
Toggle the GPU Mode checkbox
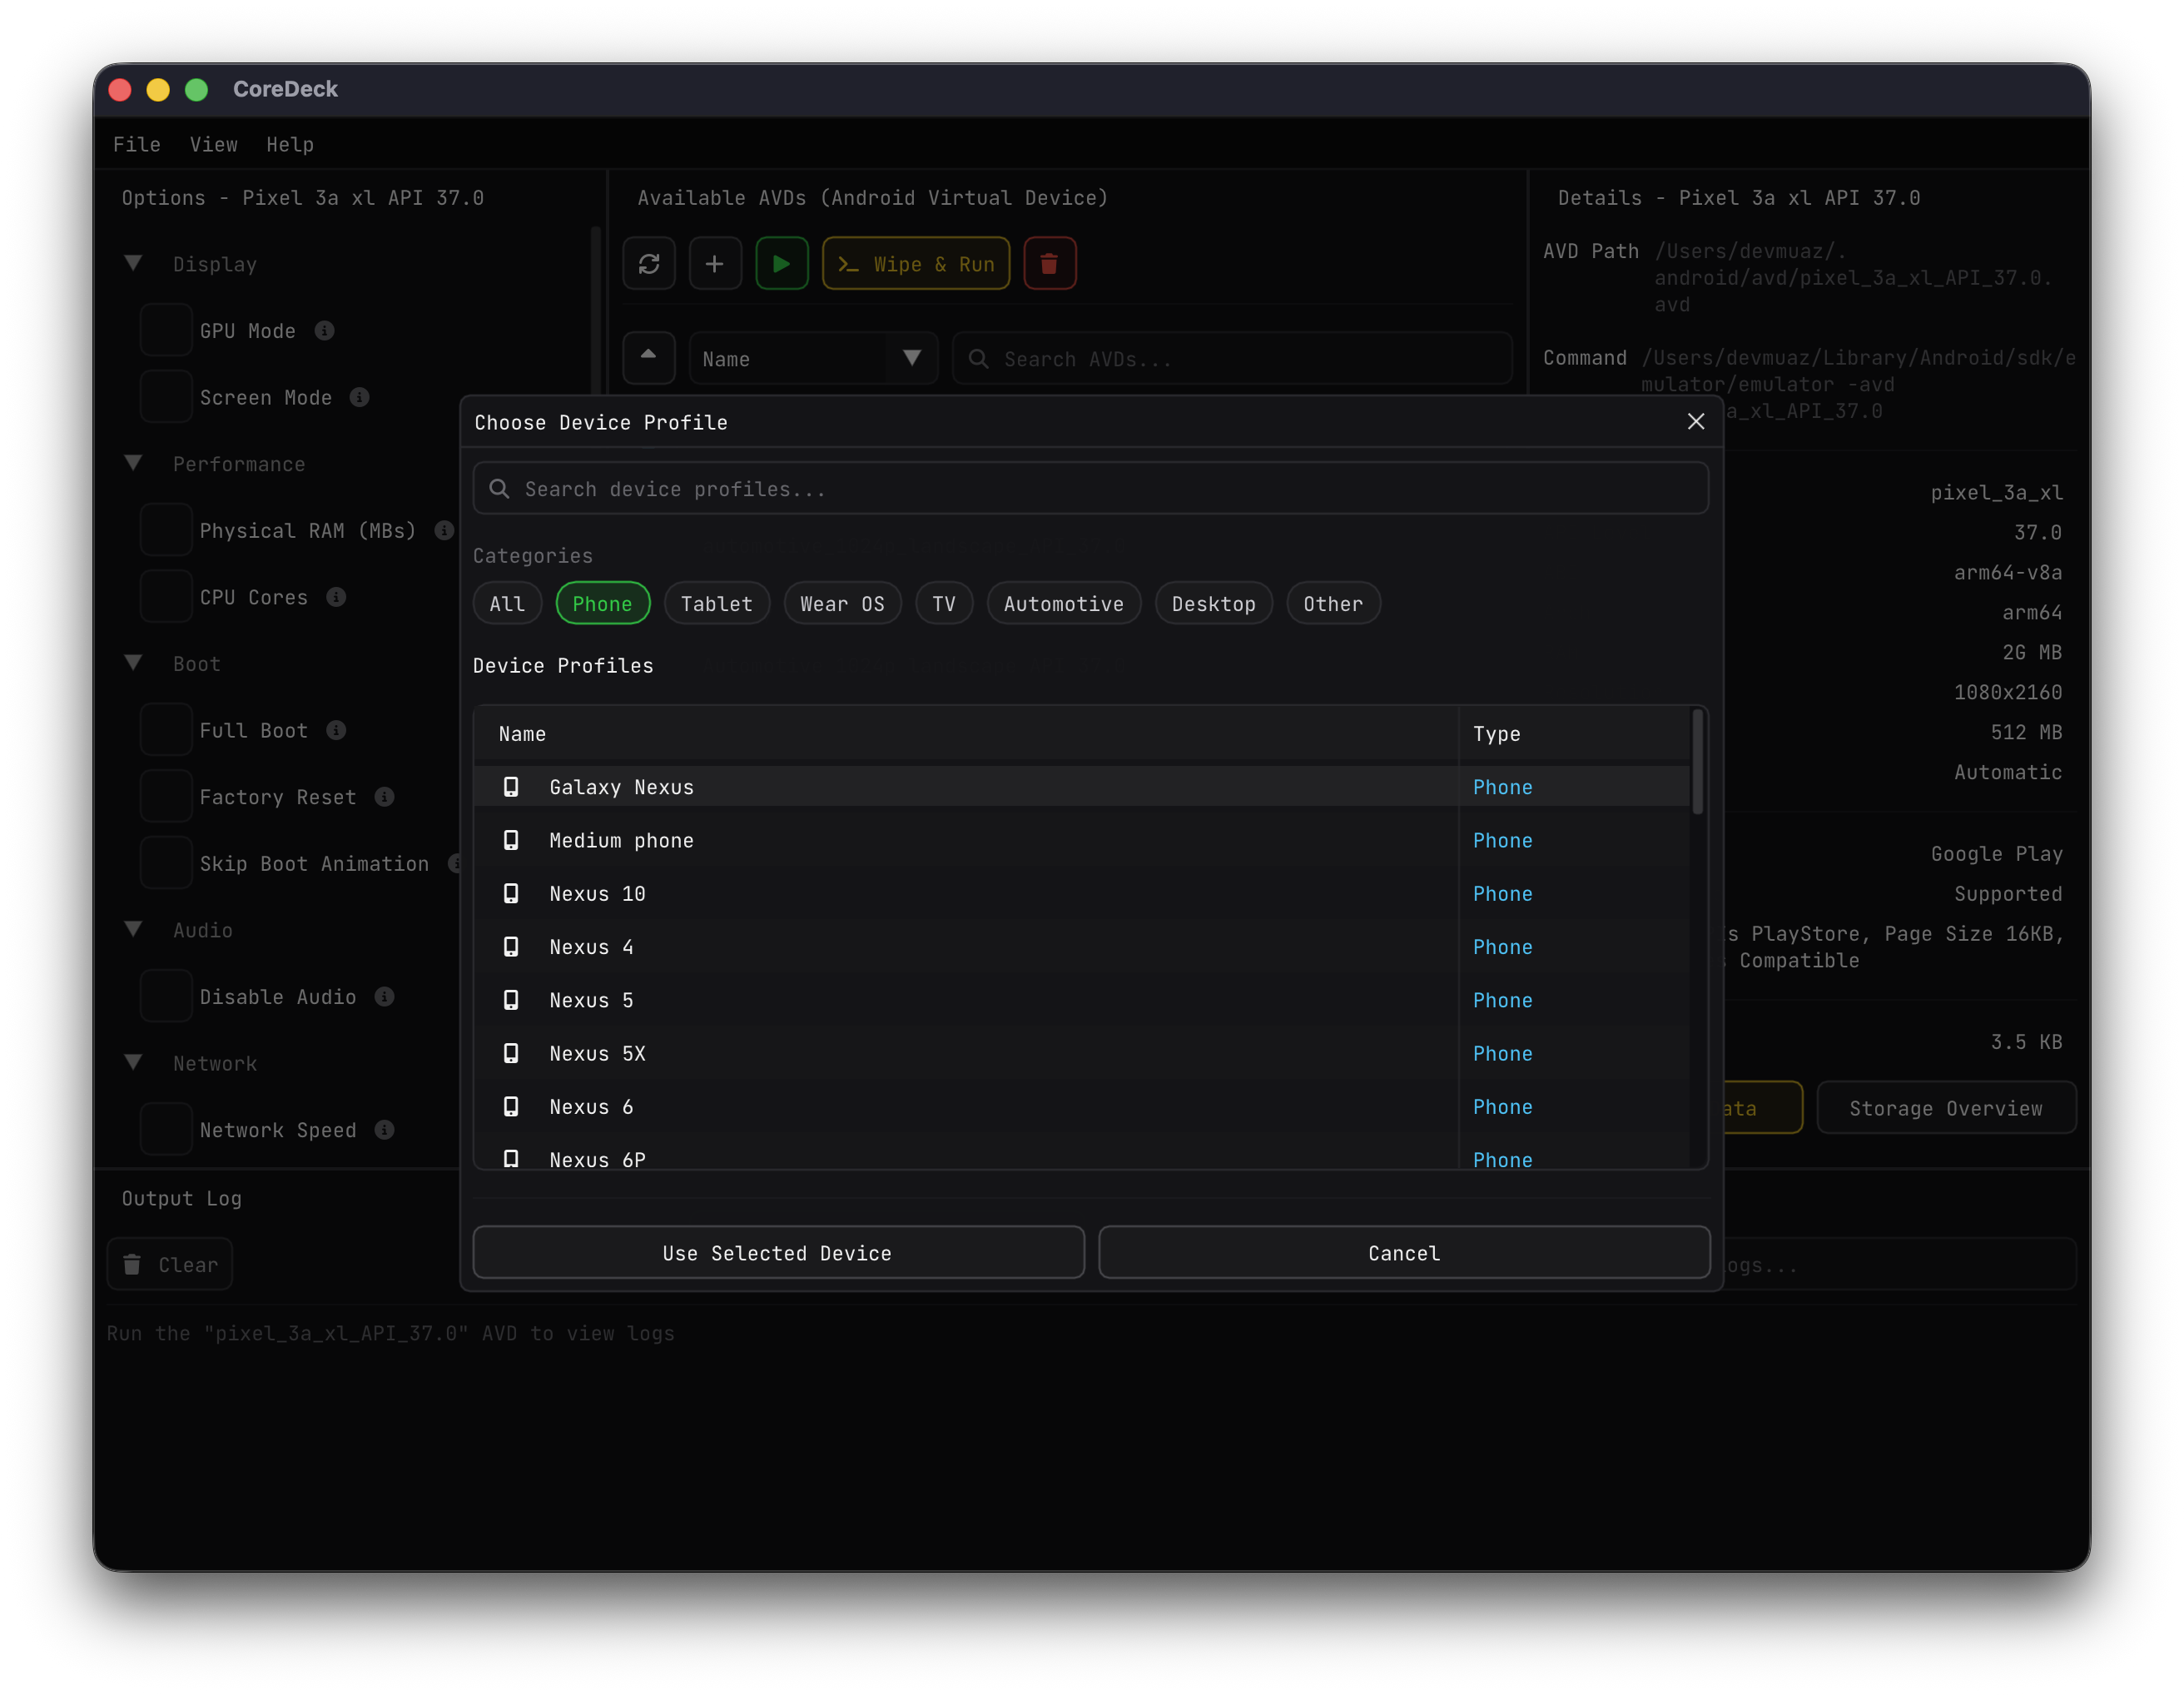[166, 331]
